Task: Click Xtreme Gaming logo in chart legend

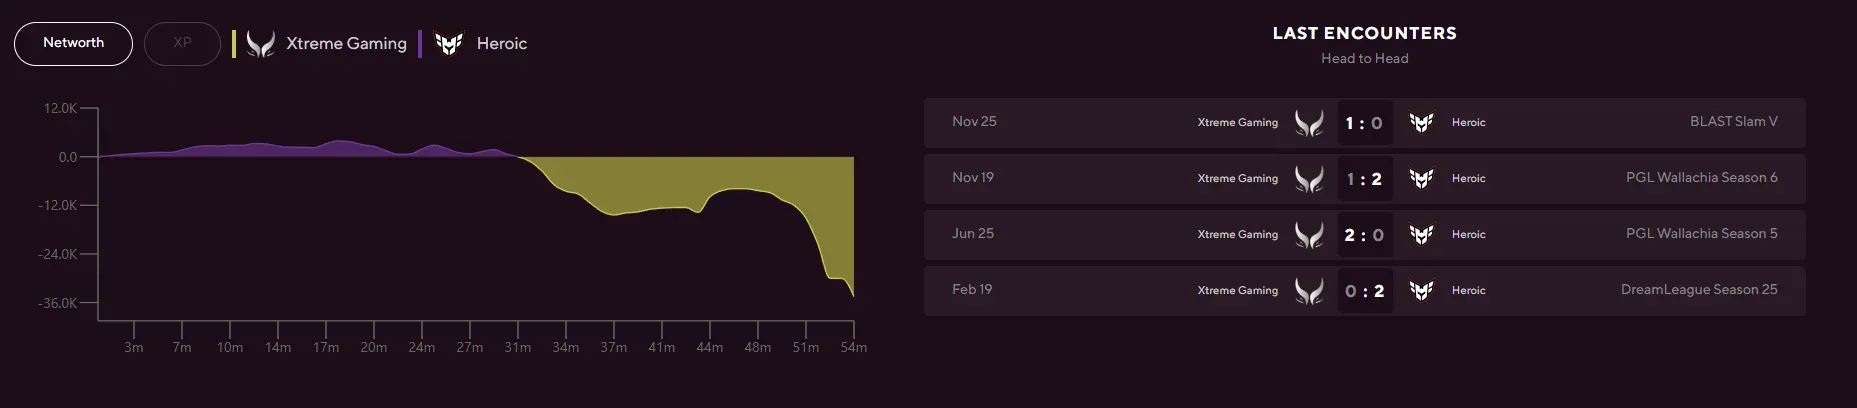Action: (x=261, y=44)
